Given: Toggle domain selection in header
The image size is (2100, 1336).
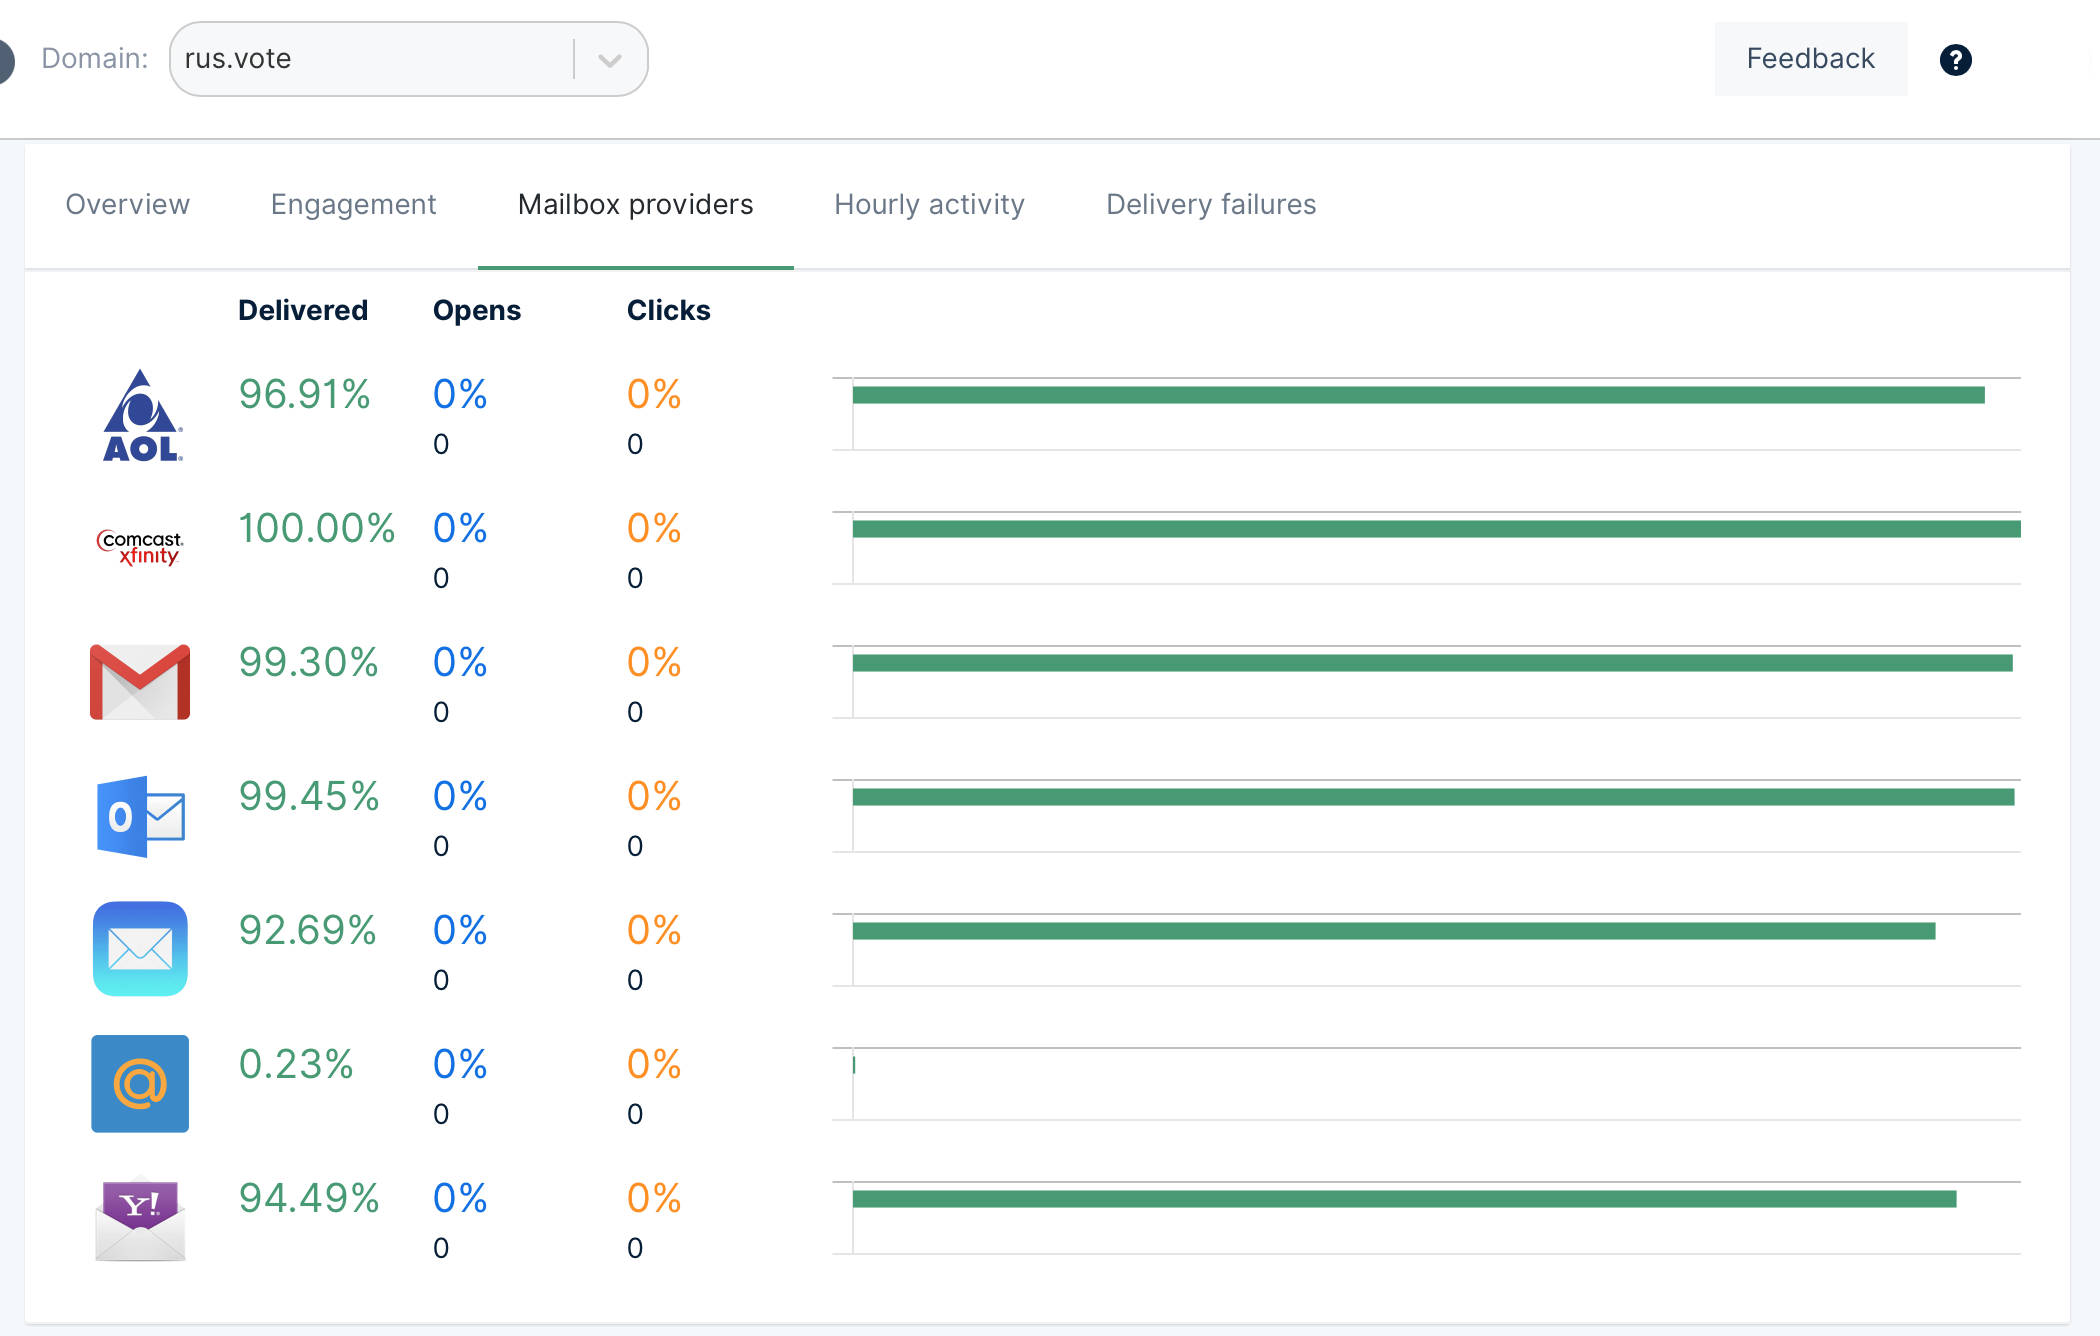Looking at the screenshot, I should [608, 58].
